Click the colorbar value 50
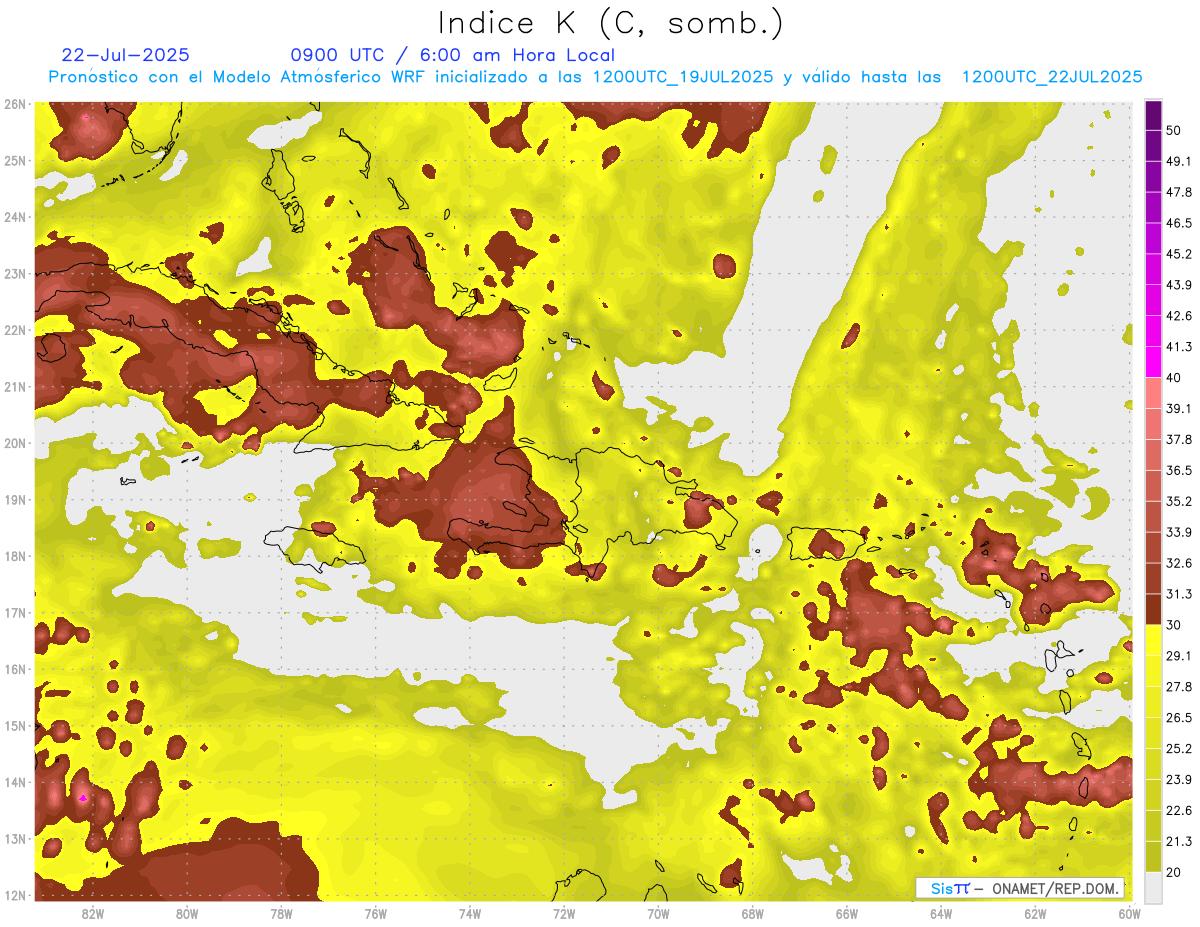The image size is (1200, 927). coord(1174,130)
